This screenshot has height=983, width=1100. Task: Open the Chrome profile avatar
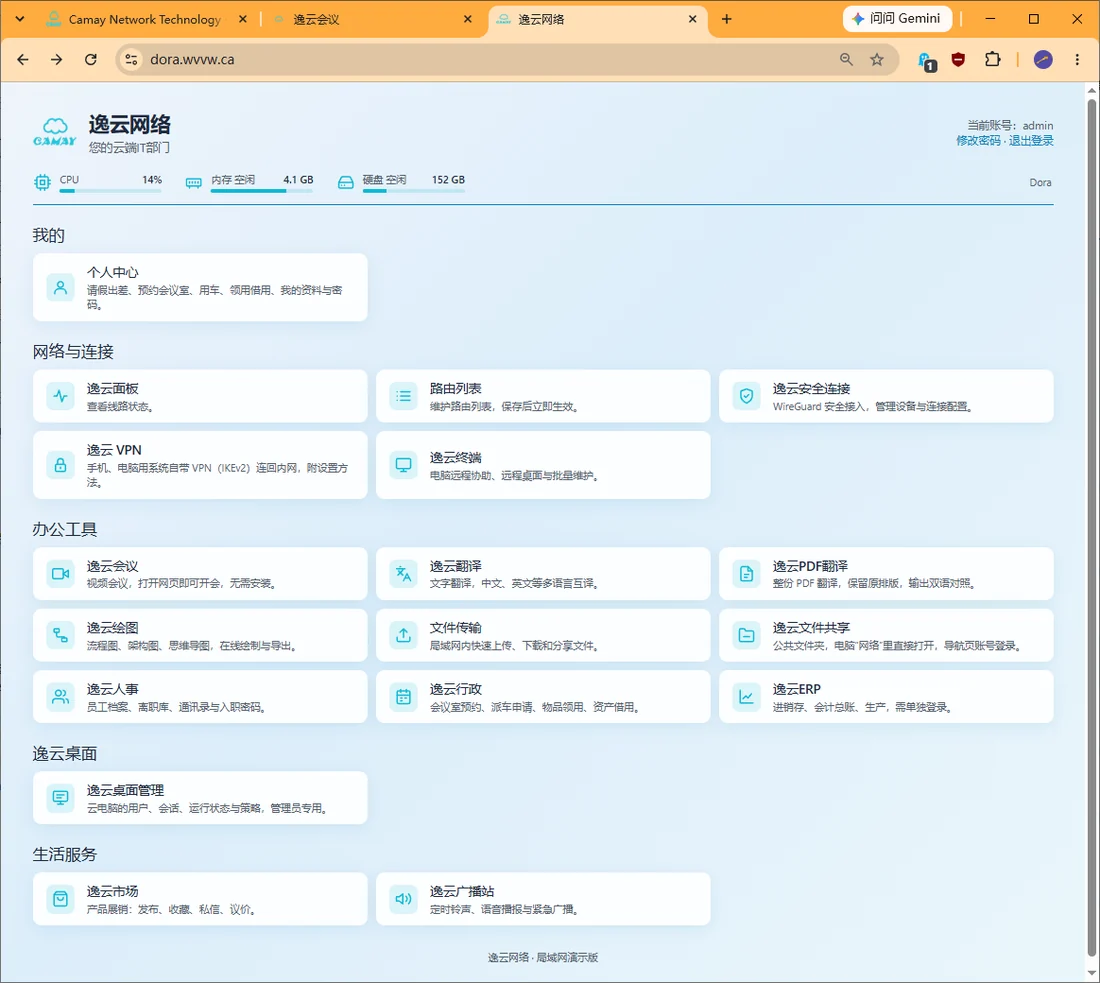pyautogui.click(x=1043, y=60)
